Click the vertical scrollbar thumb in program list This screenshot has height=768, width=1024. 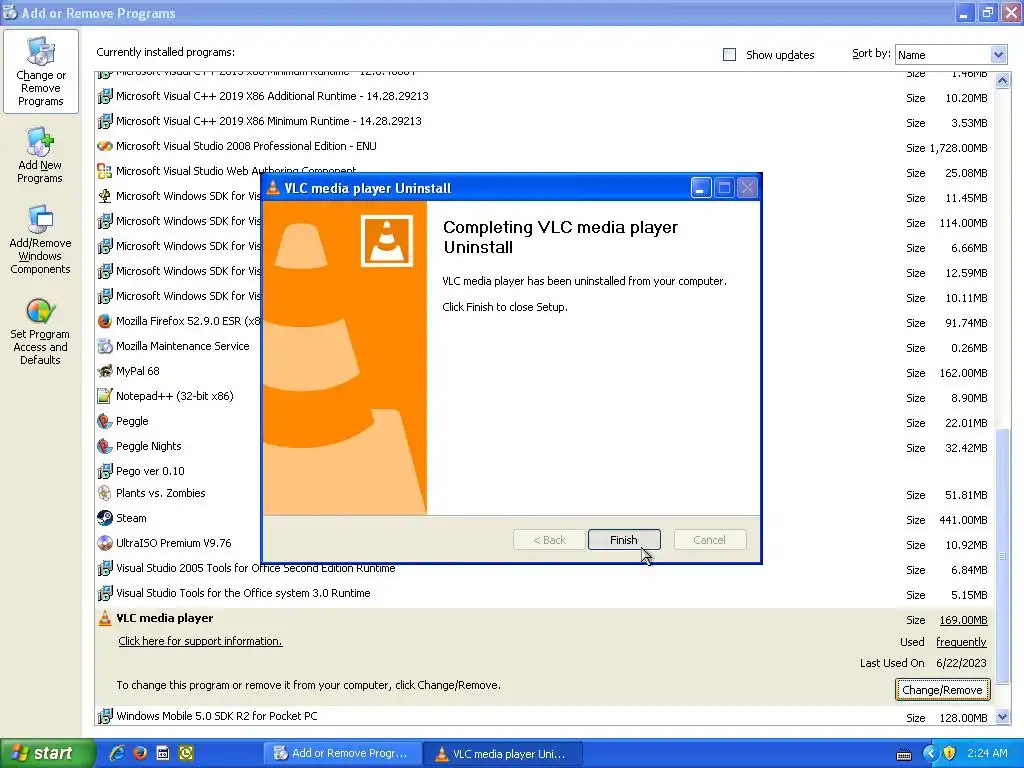click(x=1002, y=557)
